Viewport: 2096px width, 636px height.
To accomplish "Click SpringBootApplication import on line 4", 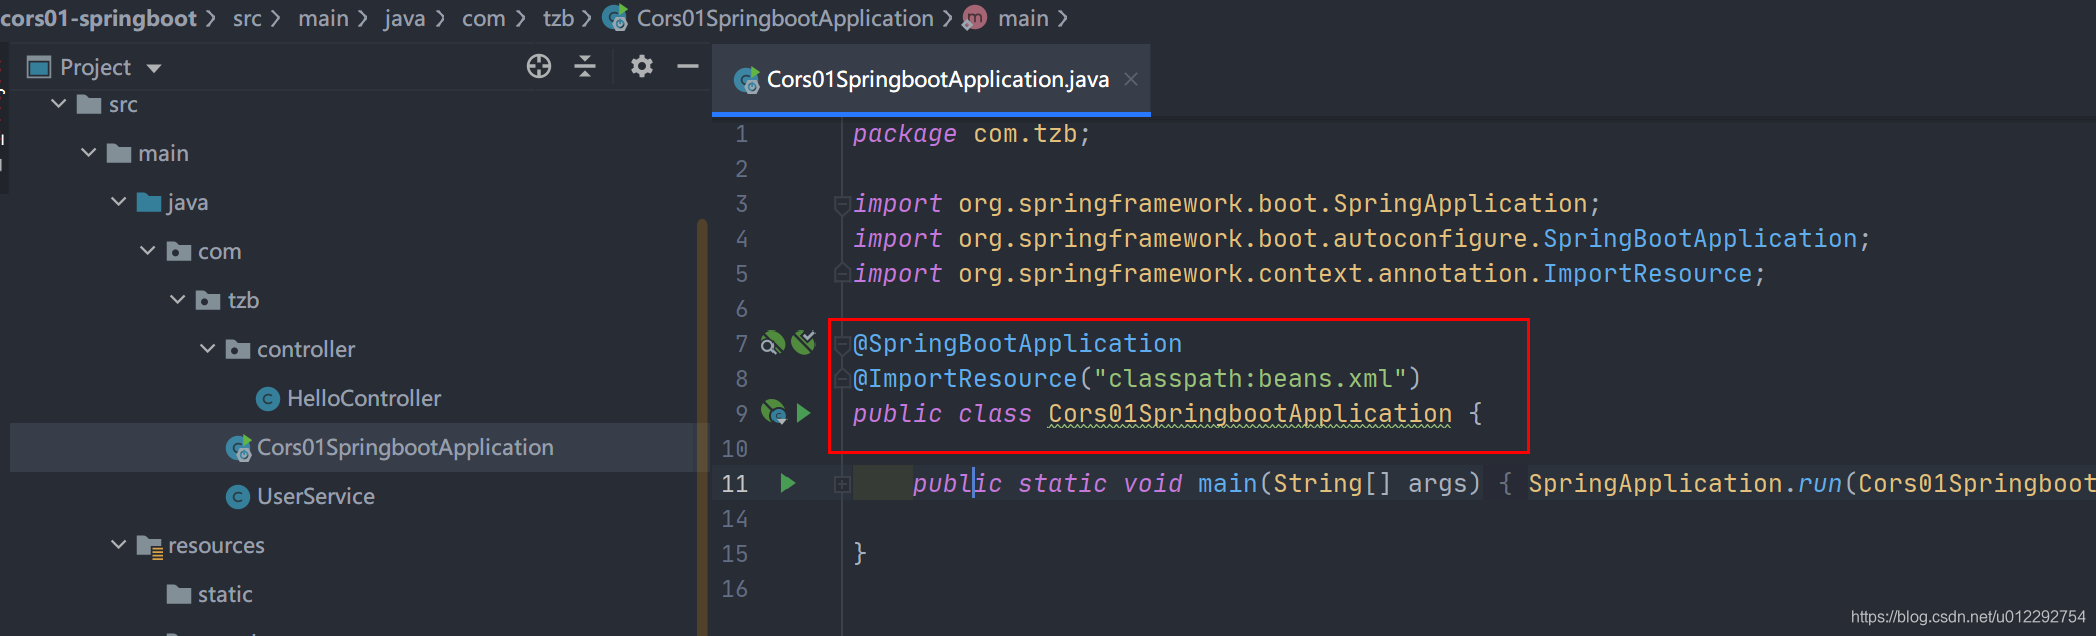I will (x=1700, y=238).
